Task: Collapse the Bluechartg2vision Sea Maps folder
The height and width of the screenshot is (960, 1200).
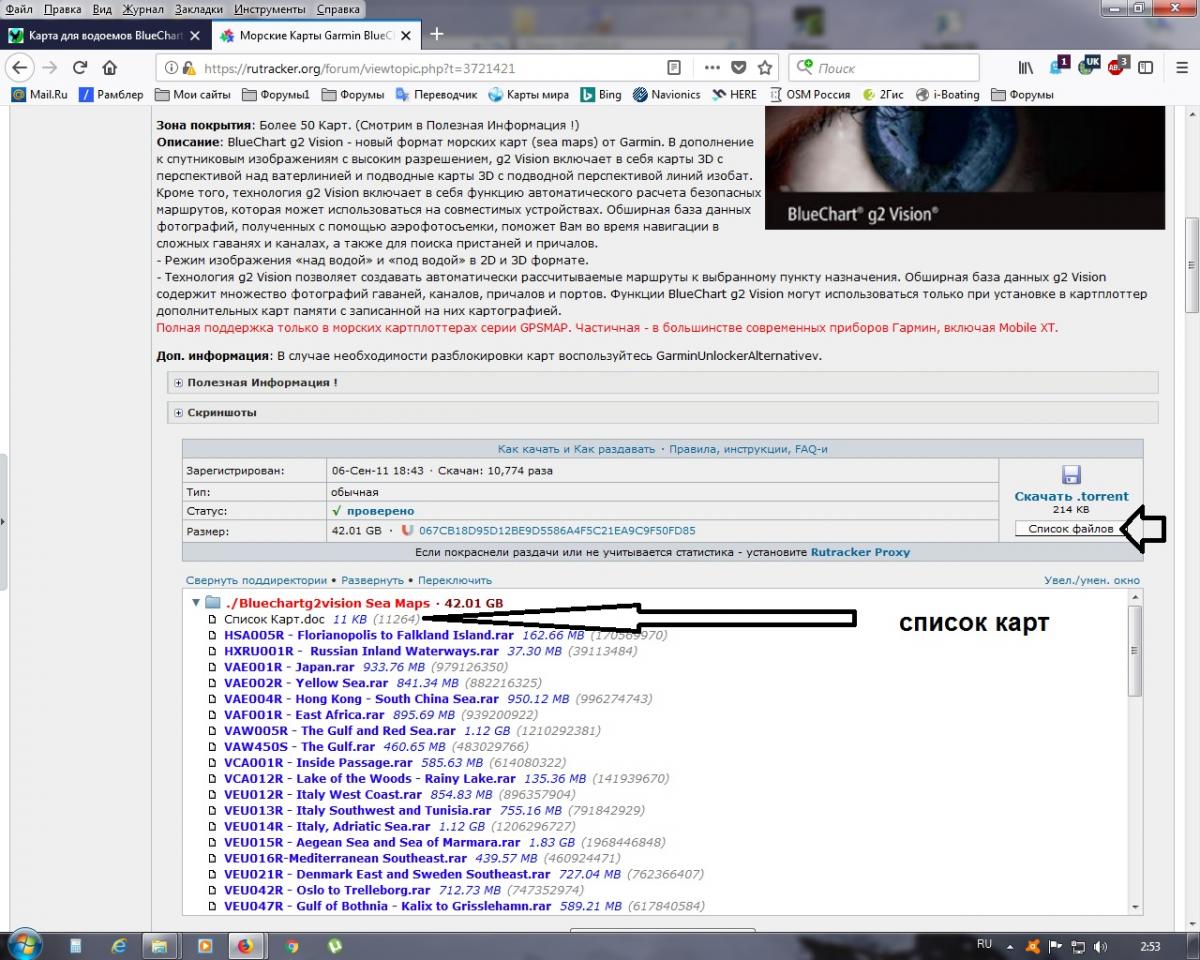Action: (195, 603)
